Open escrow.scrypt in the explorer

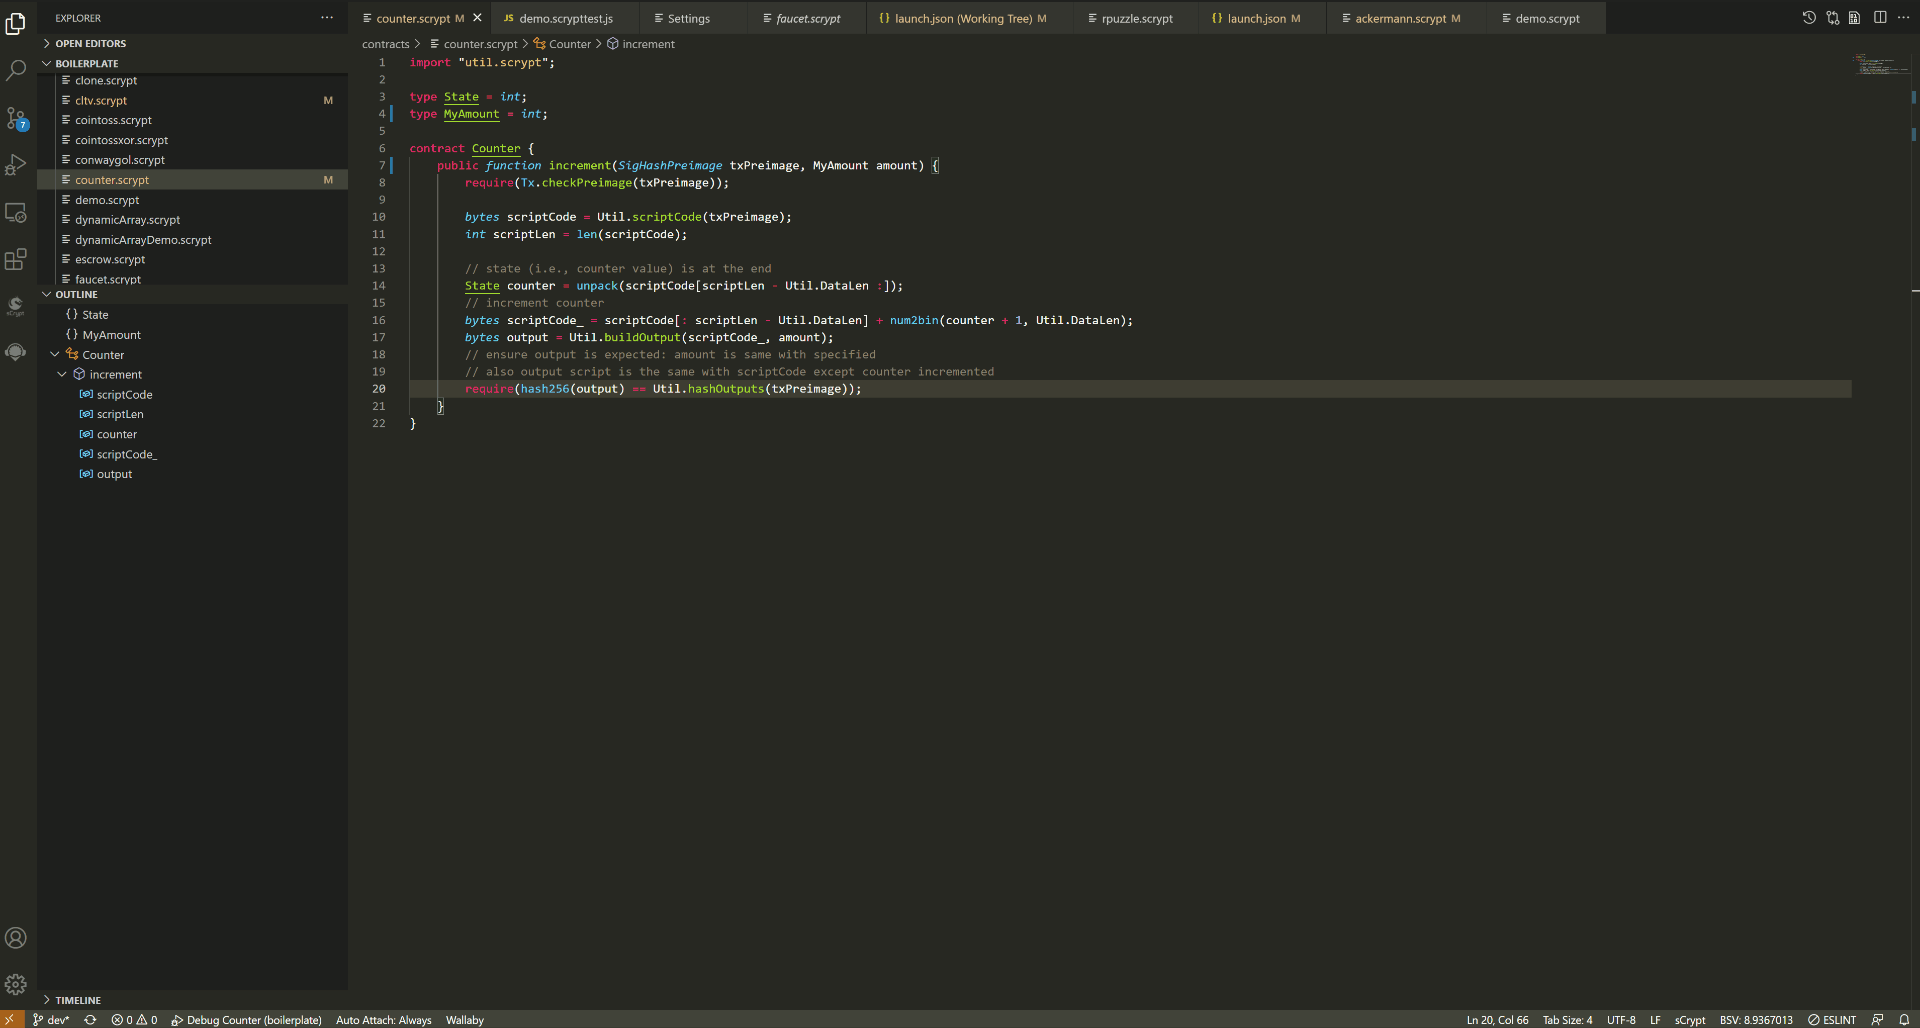pos(193,260)
